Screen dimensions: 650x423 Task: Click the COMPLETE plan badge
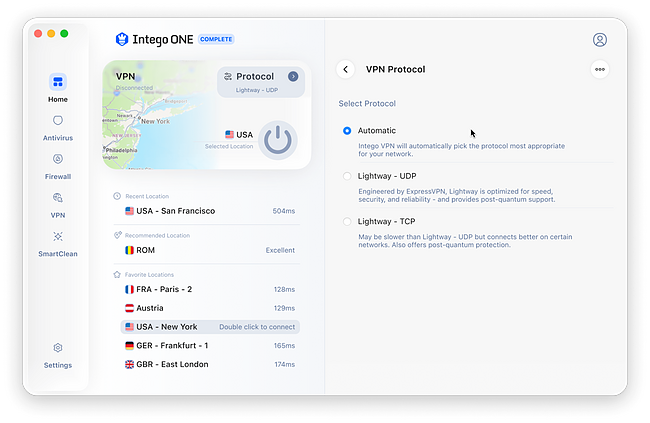pos(216,39)
